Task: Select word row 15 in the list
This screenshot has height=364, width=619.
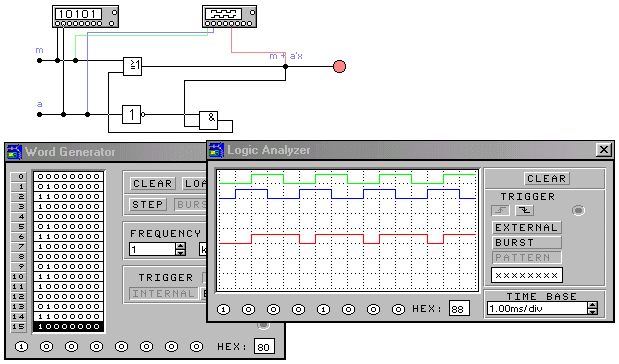Action: [x=68, y=326]
